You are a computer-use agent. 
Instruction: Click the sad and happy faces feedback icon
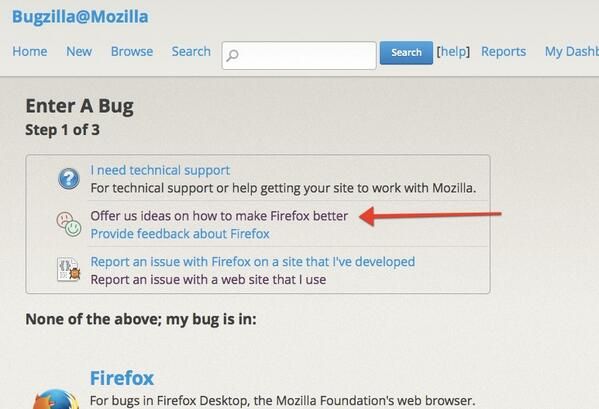pos(69,224)
